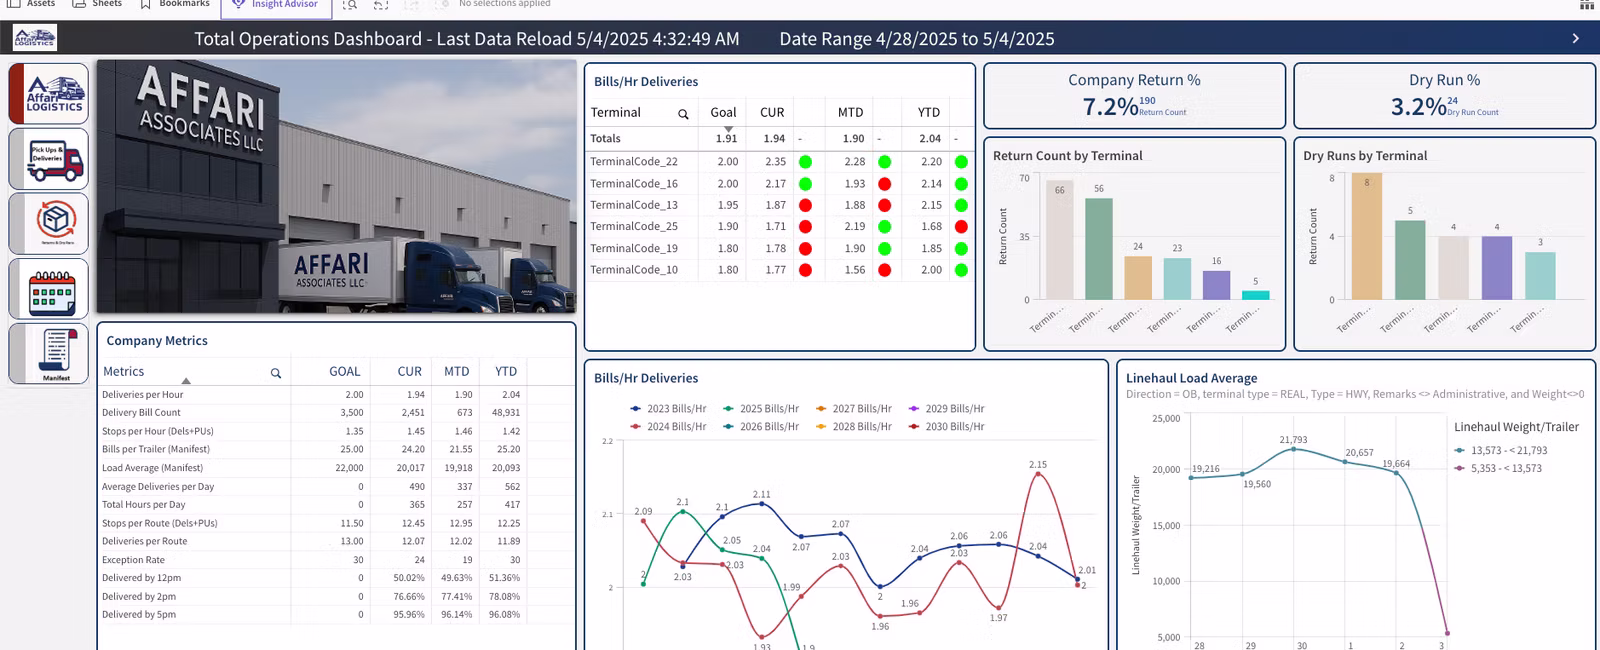The height and width of the screenshot is (650, 1600).
Task: Toggle sort arrow under Goal header
Action: 728,128
